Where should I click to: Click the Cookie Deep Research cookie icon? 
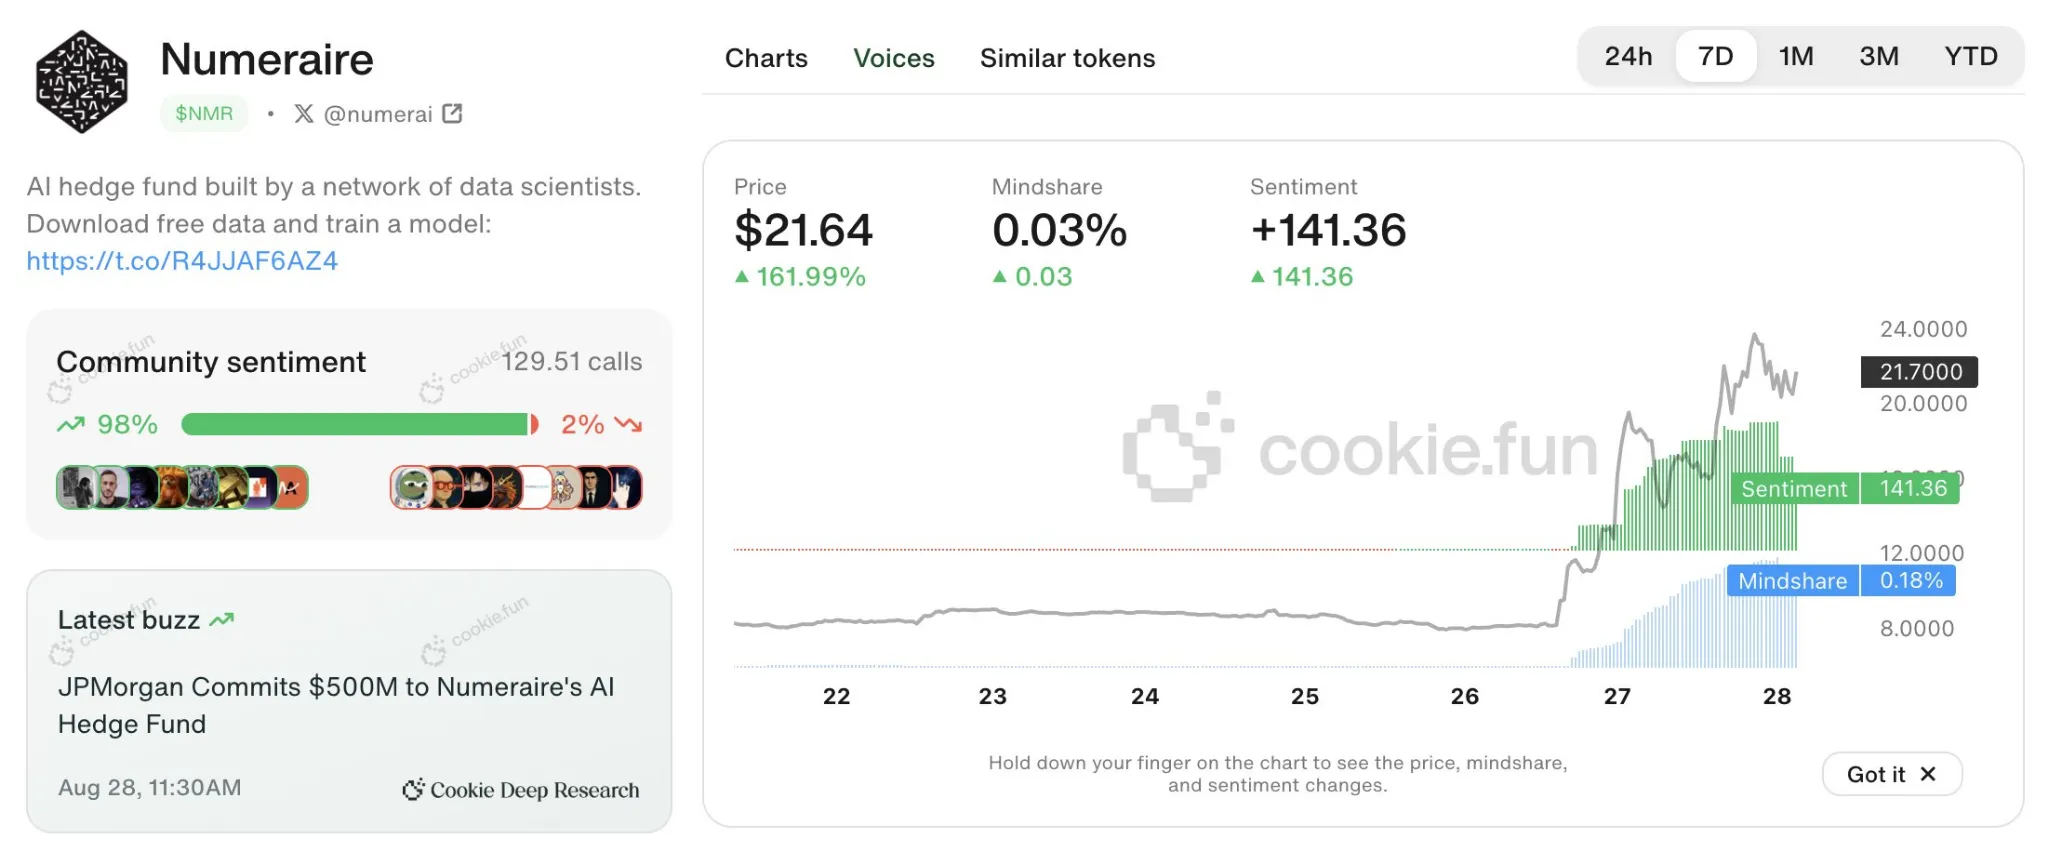[413, 789]
